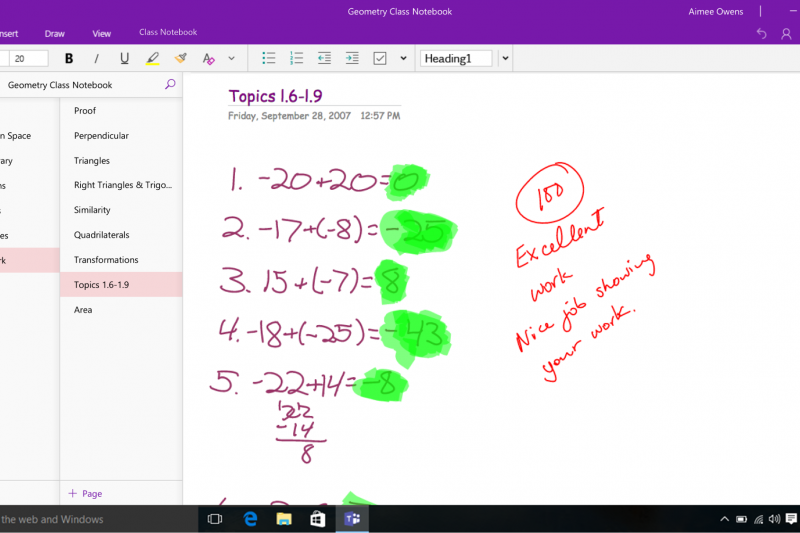Click the Aimee Owens account name
The height and width of the screenshot is (533, 800).
coord(715,11)
